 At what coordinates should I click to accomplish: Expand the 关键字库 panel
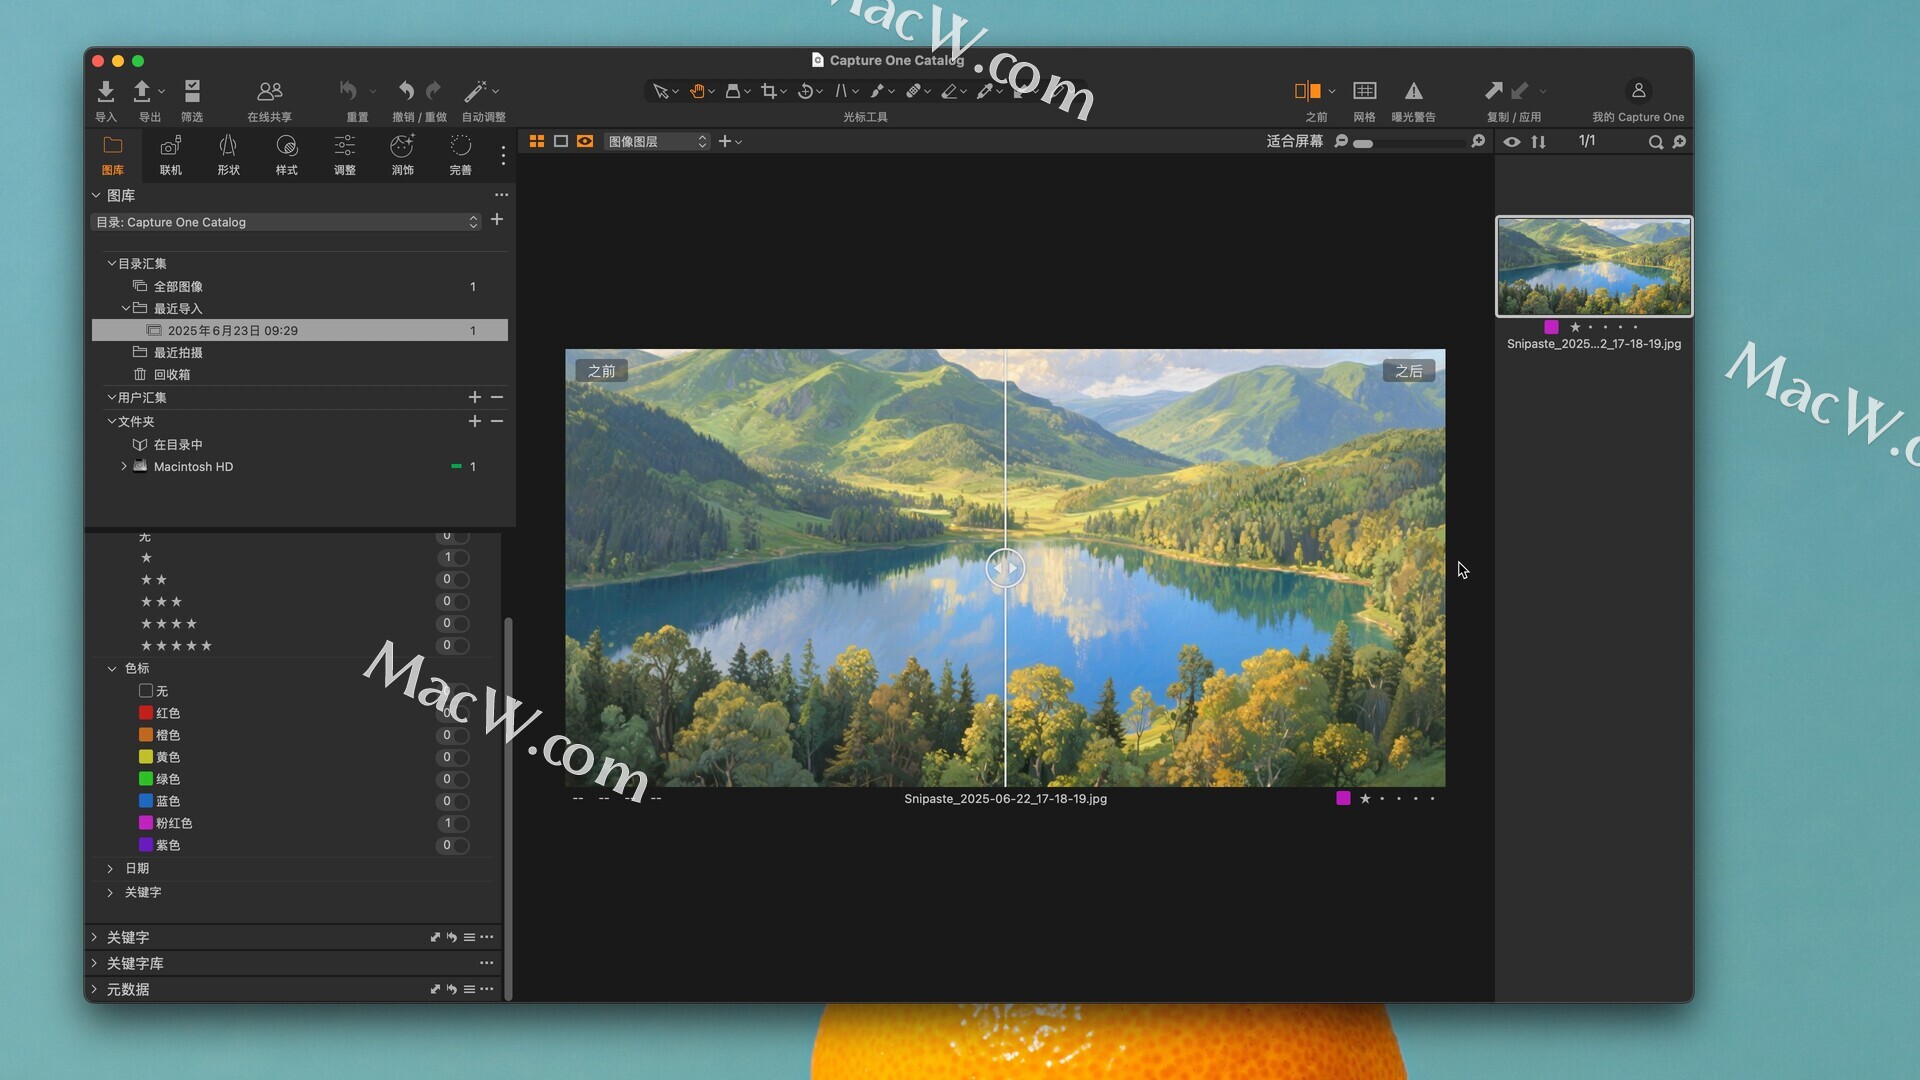point(95,963)
